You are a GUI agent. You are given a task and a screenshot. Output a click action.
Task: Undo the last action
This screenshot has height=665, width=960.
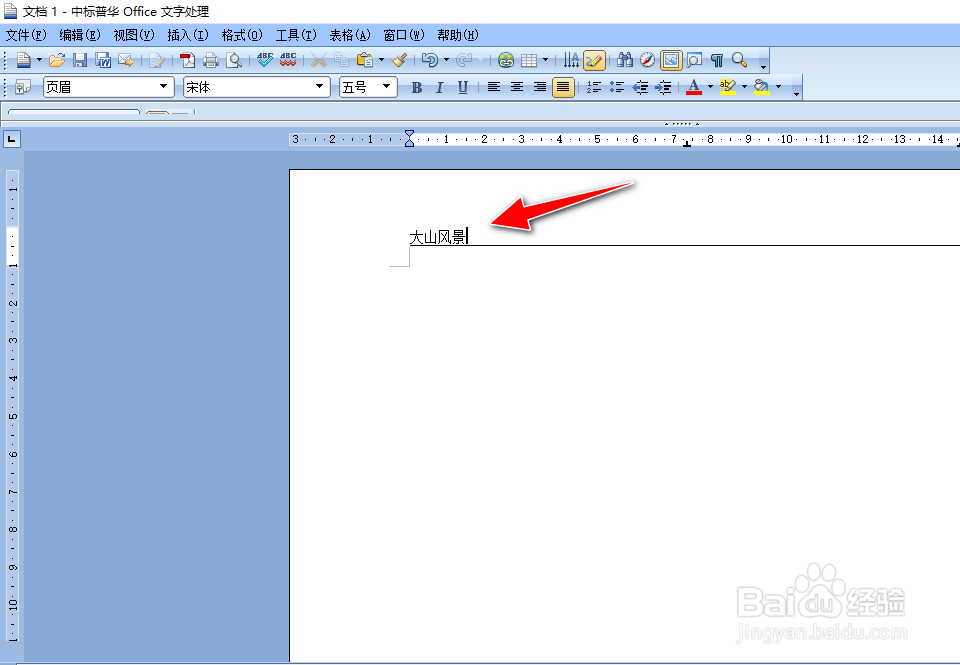(x=430, y=60)
